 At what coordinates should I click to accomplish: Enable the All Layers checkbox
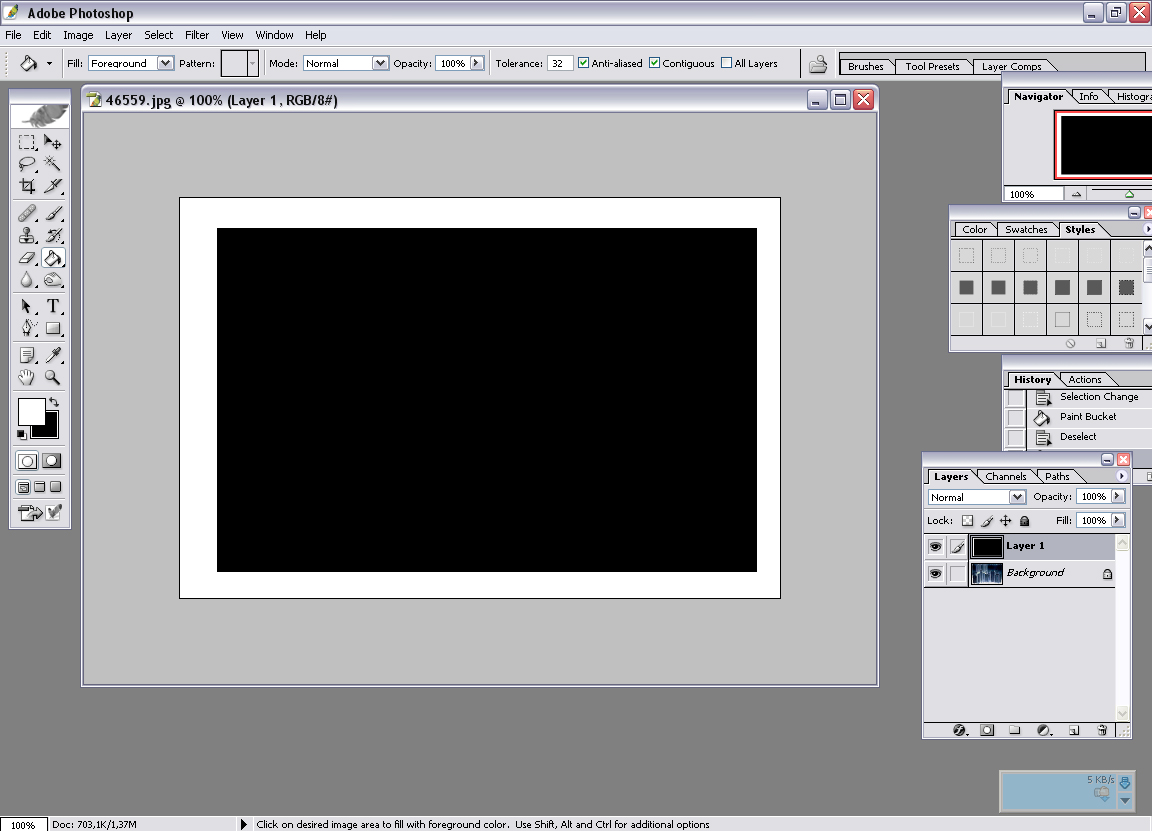click(x=727, y=63)
